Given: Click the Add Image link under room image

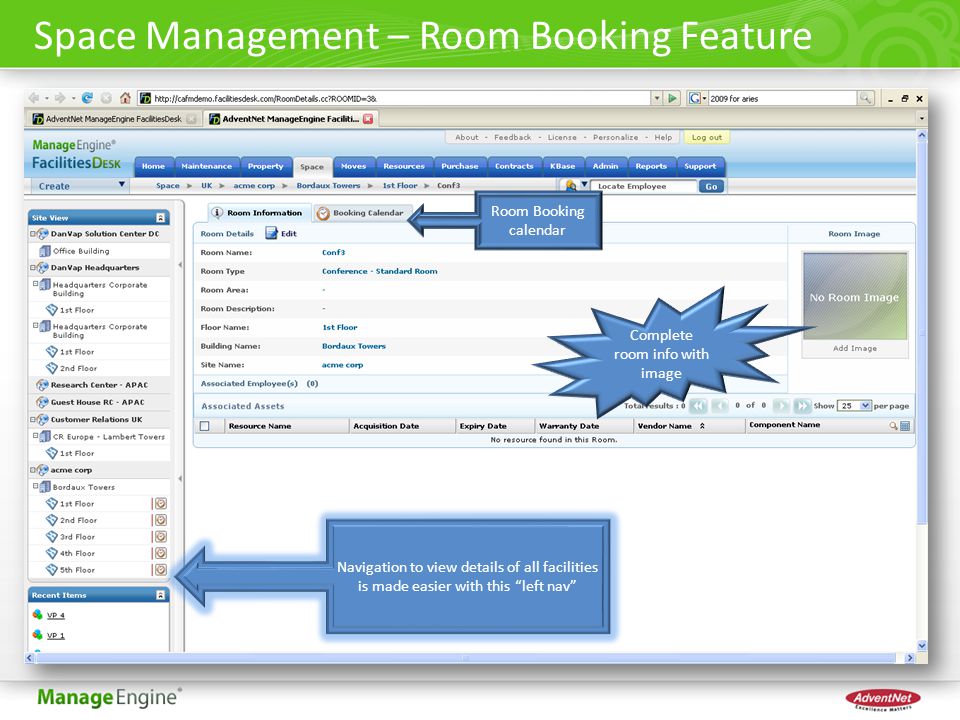Looking at the screenshot, I should [x=855, y=348].
